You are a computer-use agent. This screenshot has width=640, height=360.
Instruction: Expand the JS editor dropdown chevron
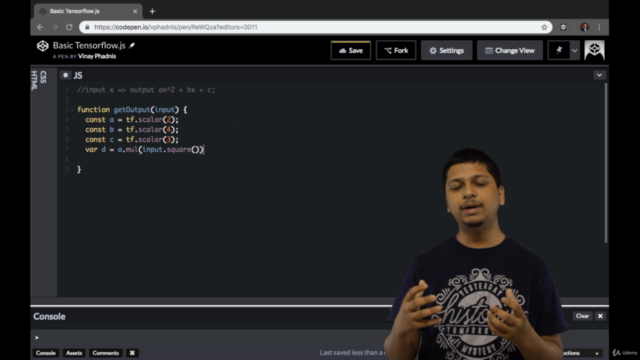(599, 75)
